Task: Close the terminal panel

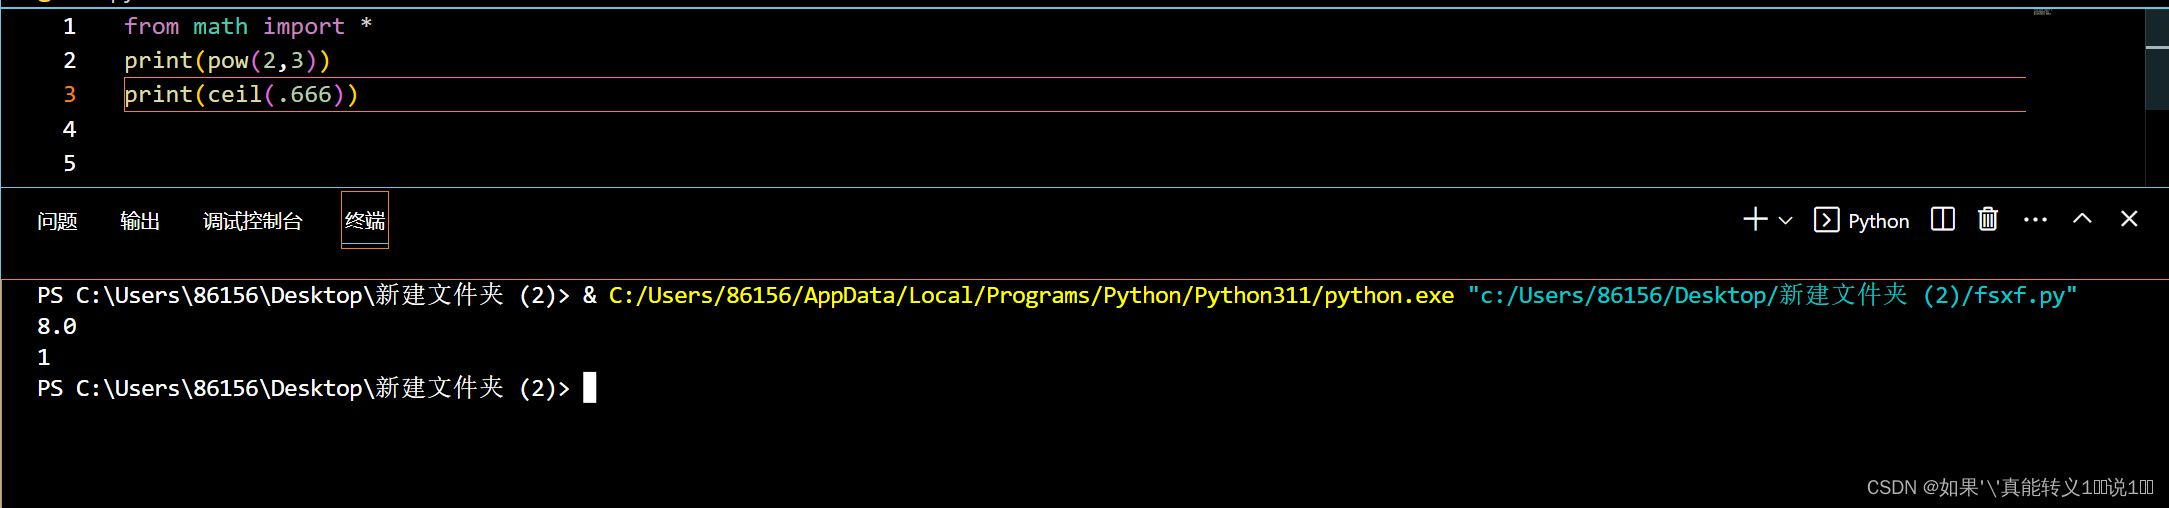Action: [x=2129, y=219]
